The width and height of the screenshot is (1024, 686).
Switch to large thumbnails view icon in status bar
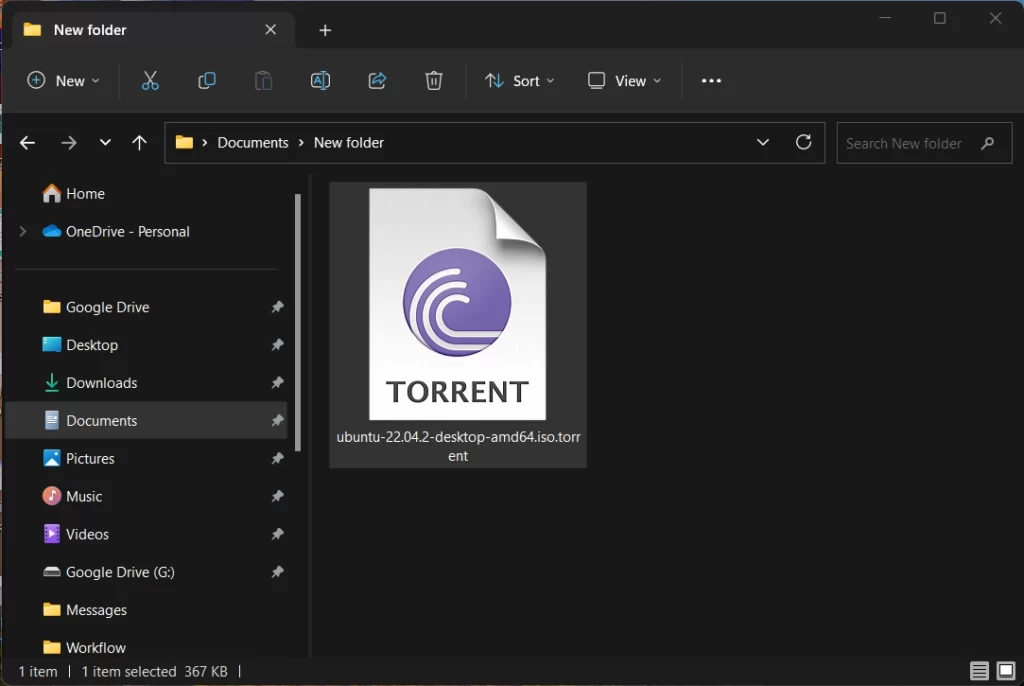[1006, 670]
